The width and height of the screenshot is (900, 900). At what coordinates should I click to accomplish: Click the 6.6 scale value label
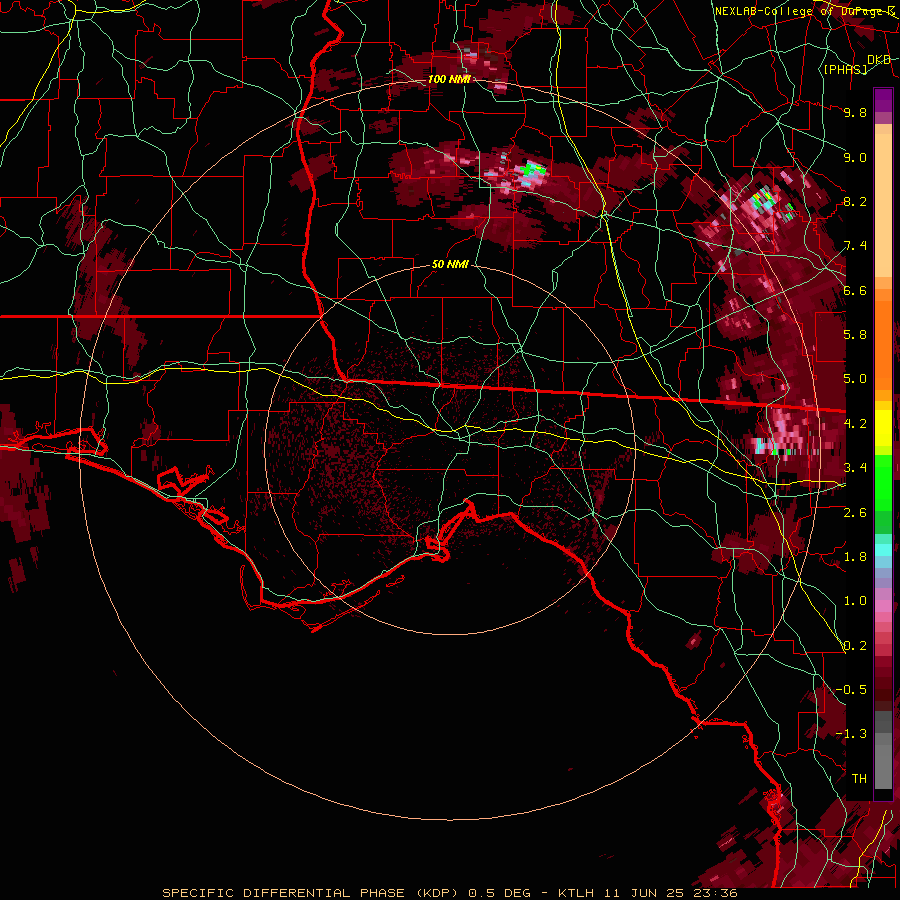point(855,290)
